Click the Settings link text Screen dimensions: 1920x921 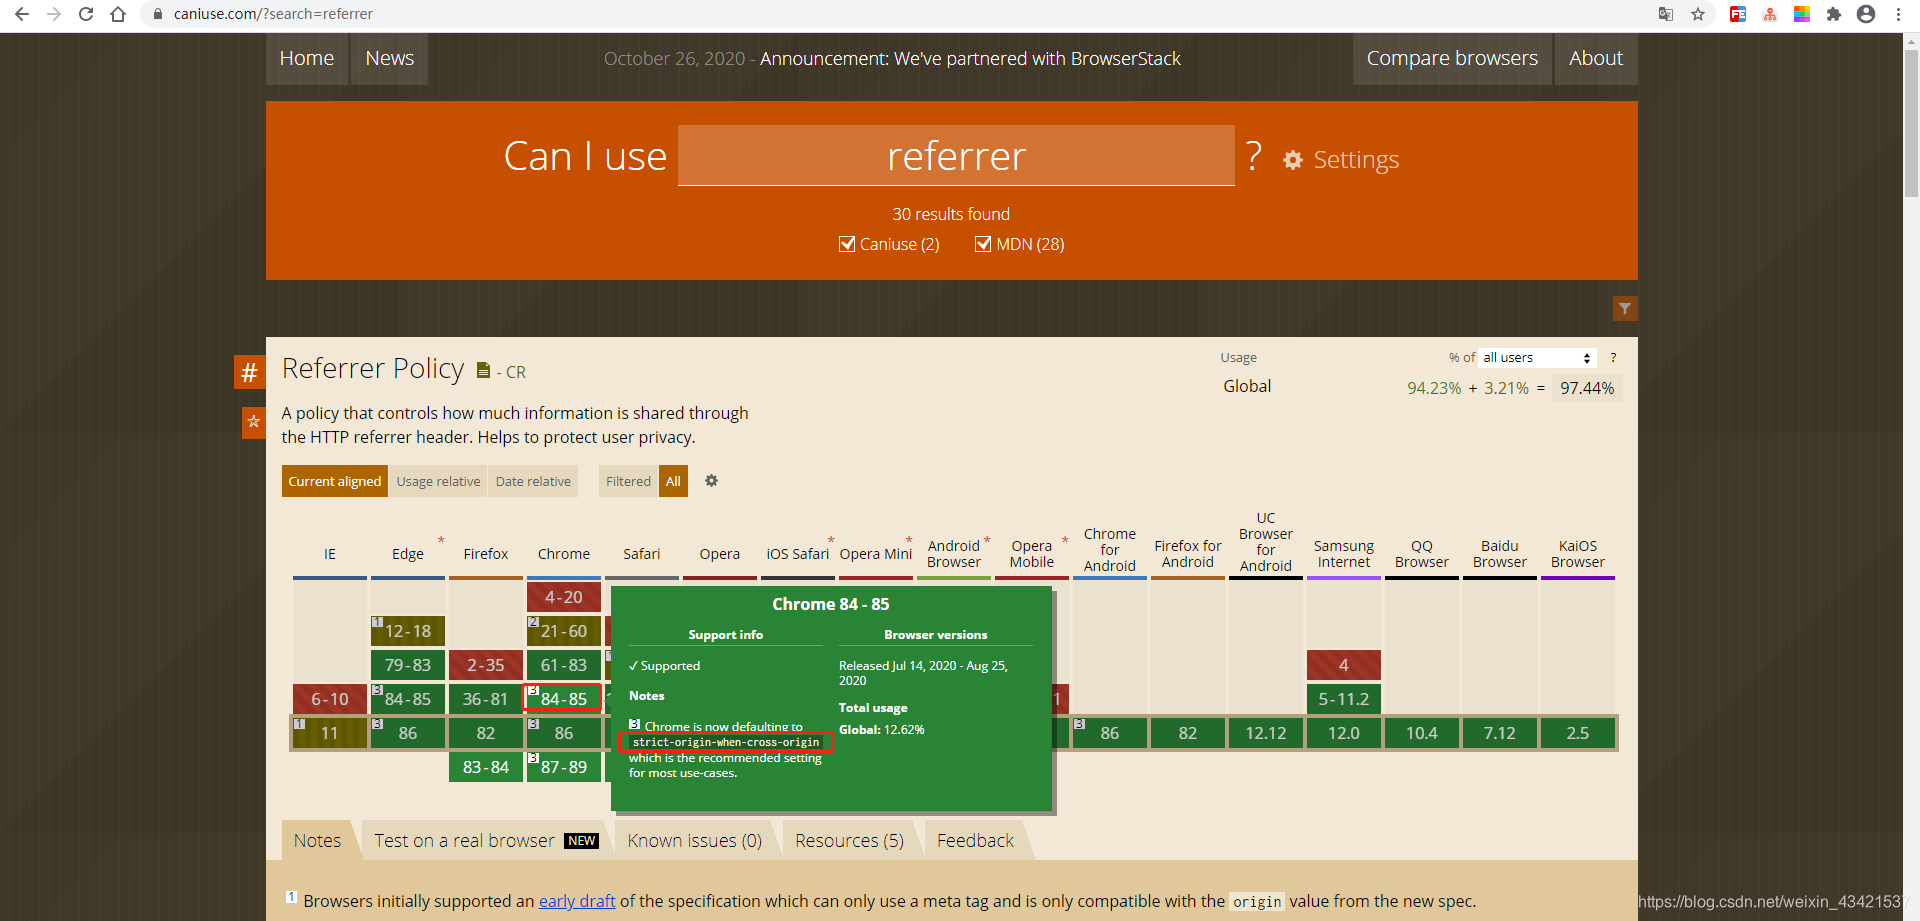1356,160
